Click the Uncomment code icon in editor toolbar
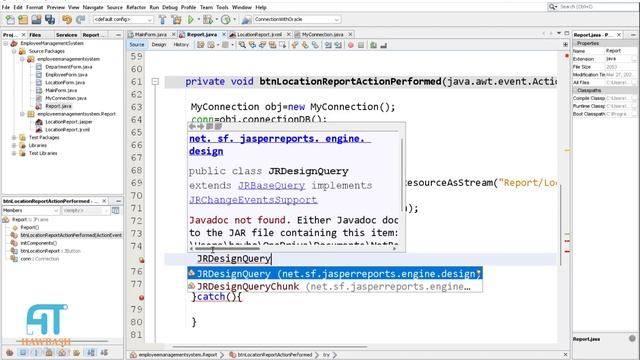 [x=384, y=45]
